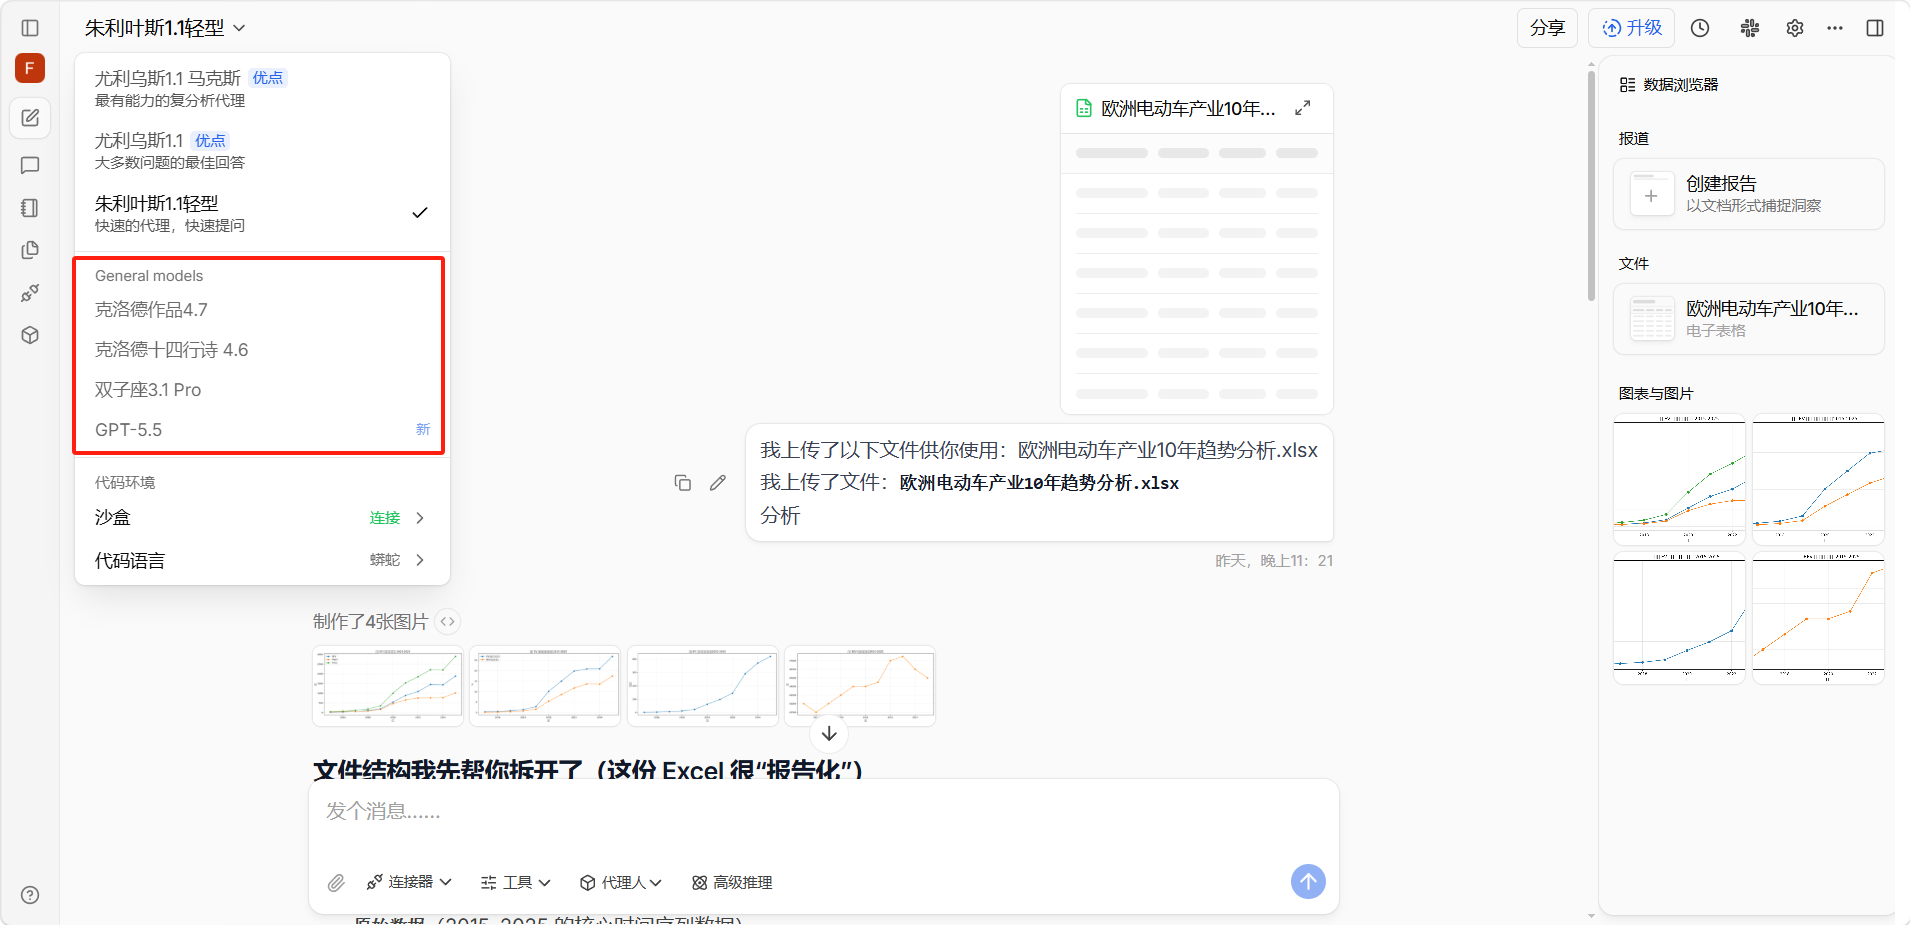This screenshot has height=925, width=1910.
Task: Click the chat vertical scrollbar
Action: coord(1591,185)
